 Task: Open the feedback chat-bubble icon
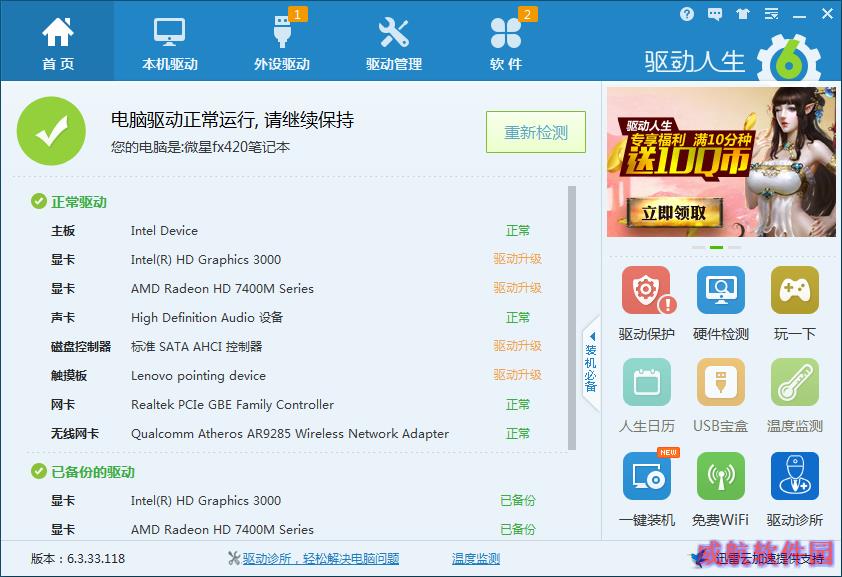tap(715, 14)
